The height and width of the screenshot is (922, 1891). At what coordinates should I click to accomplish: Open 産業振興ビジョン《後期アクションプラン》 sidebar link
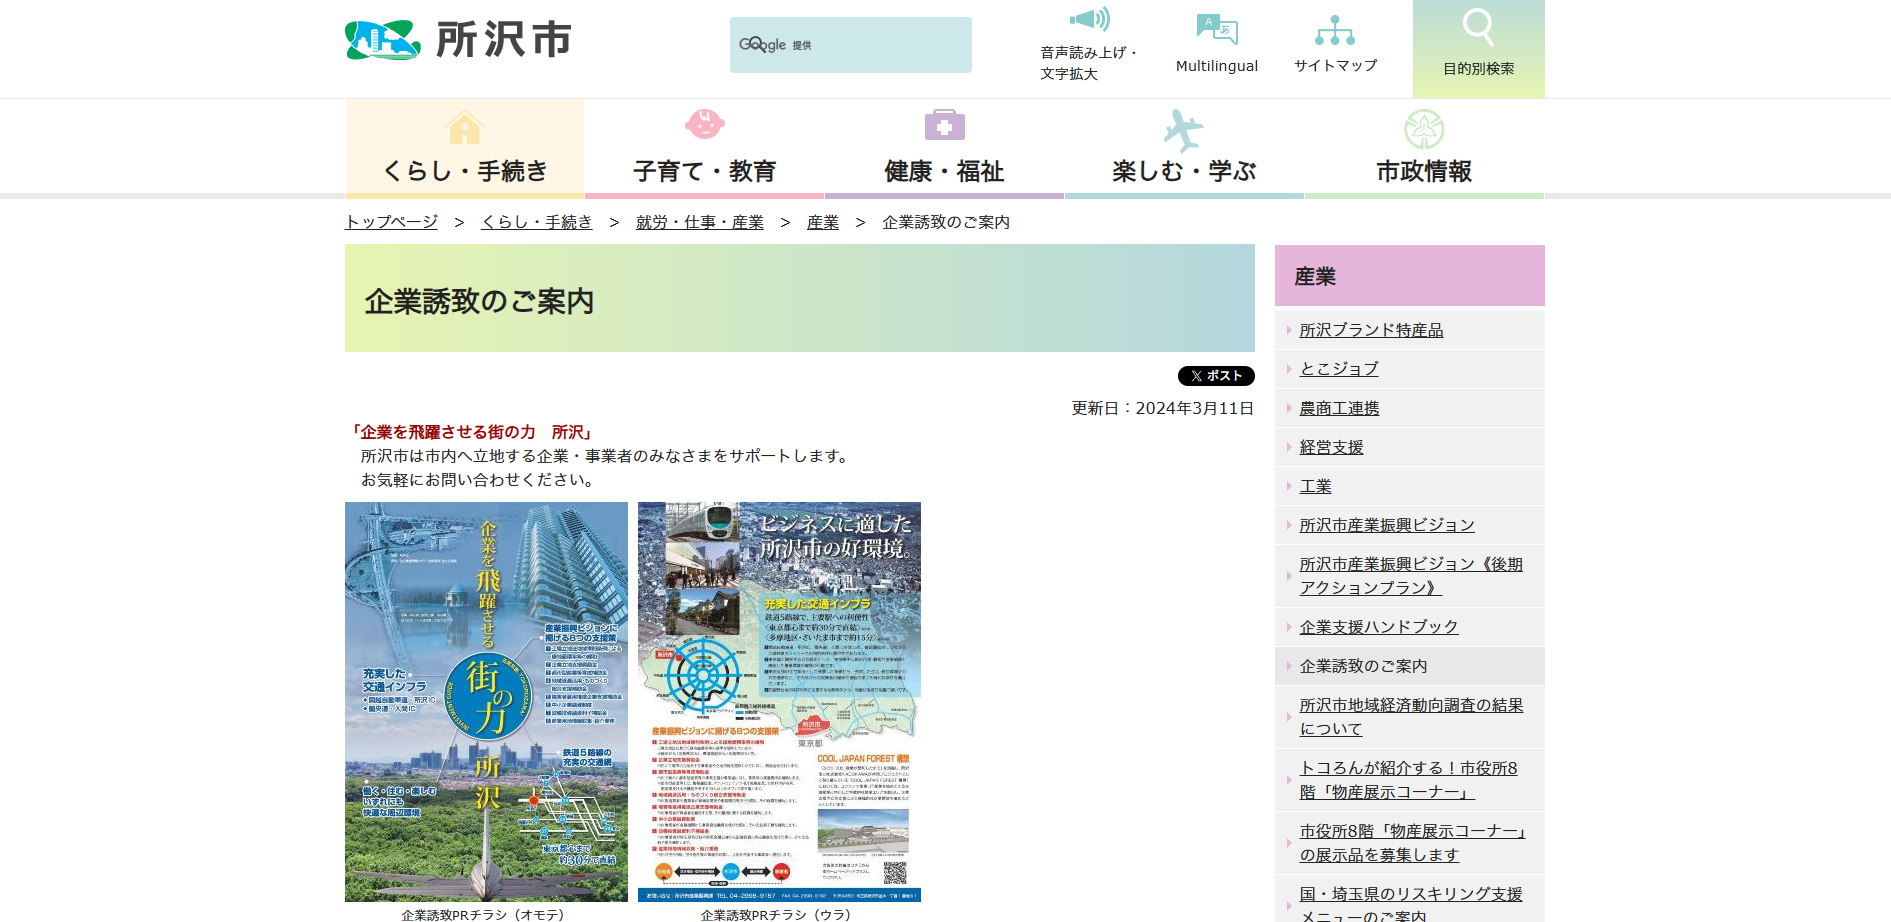pos(1411,576)
